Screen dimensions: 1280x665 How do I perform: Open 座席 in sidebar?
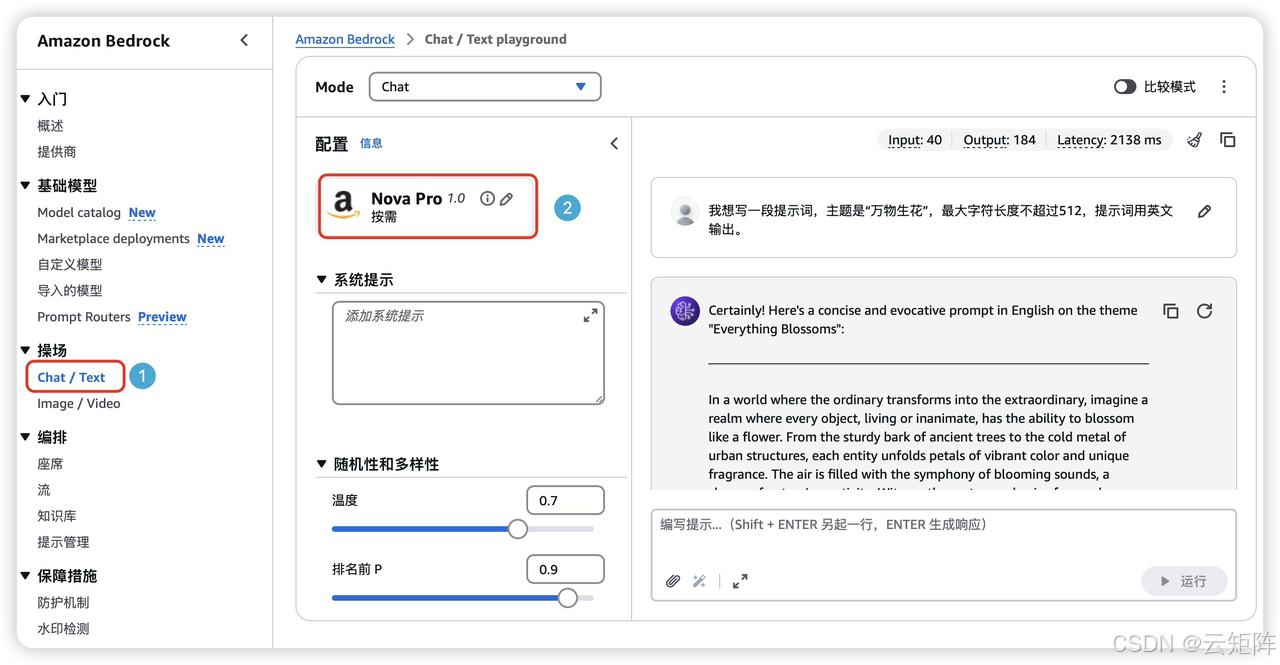pos(50,464)
